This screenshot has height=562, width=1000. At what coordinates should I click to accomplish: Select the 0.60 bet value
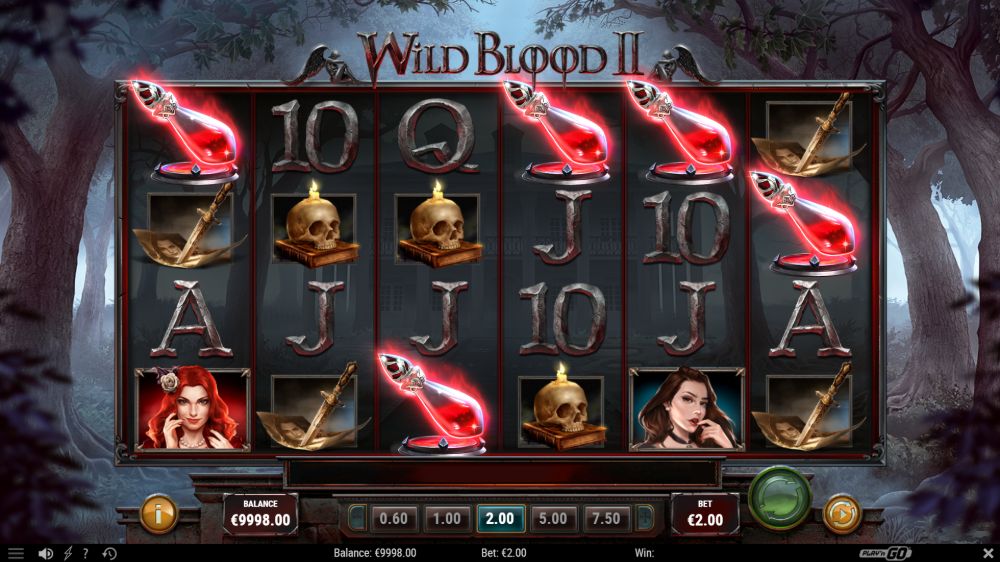click(393, 519)
